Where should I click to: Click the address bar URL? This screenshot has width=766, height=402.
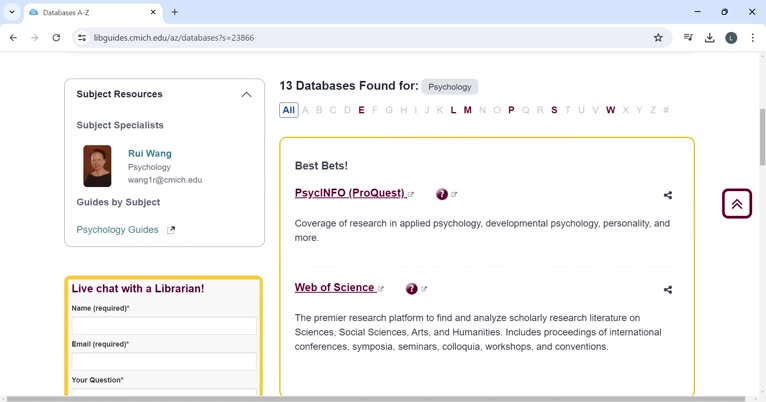(x=174, y=38)
